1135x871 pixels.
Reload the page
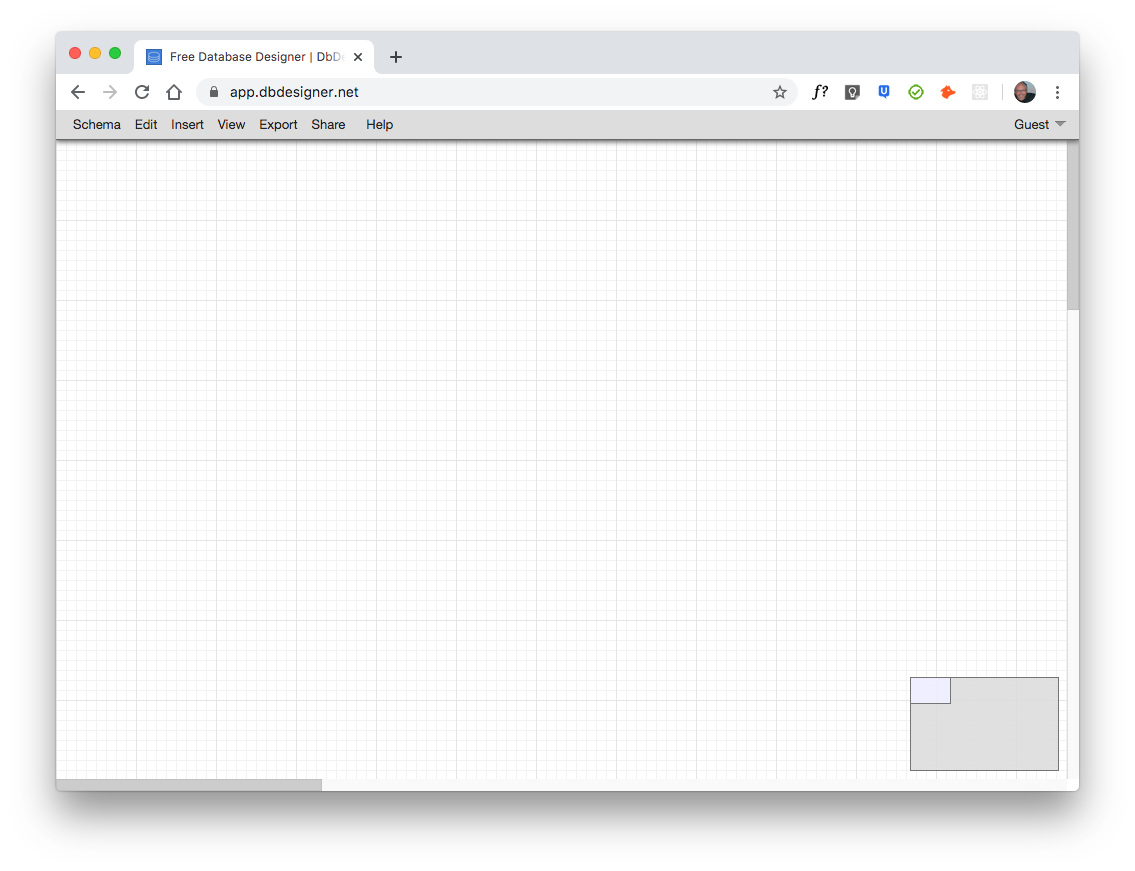pos(142,92)
